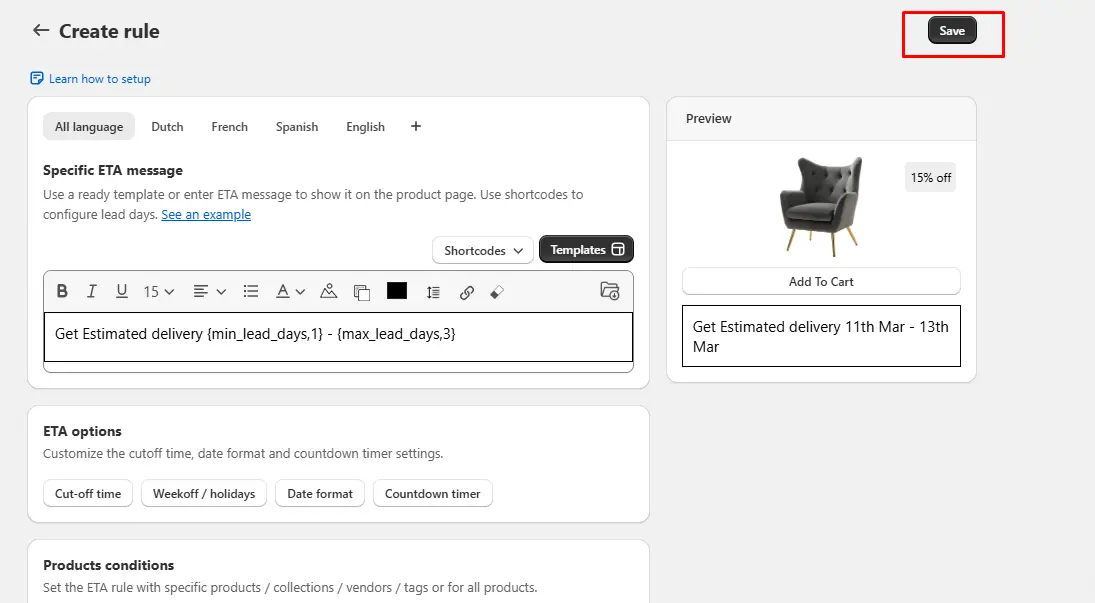Image resolution: width=1095 pixels, height=603 pixels.
Task: Click the back arrow next to Create rule
Action: (x=41, y=30)
